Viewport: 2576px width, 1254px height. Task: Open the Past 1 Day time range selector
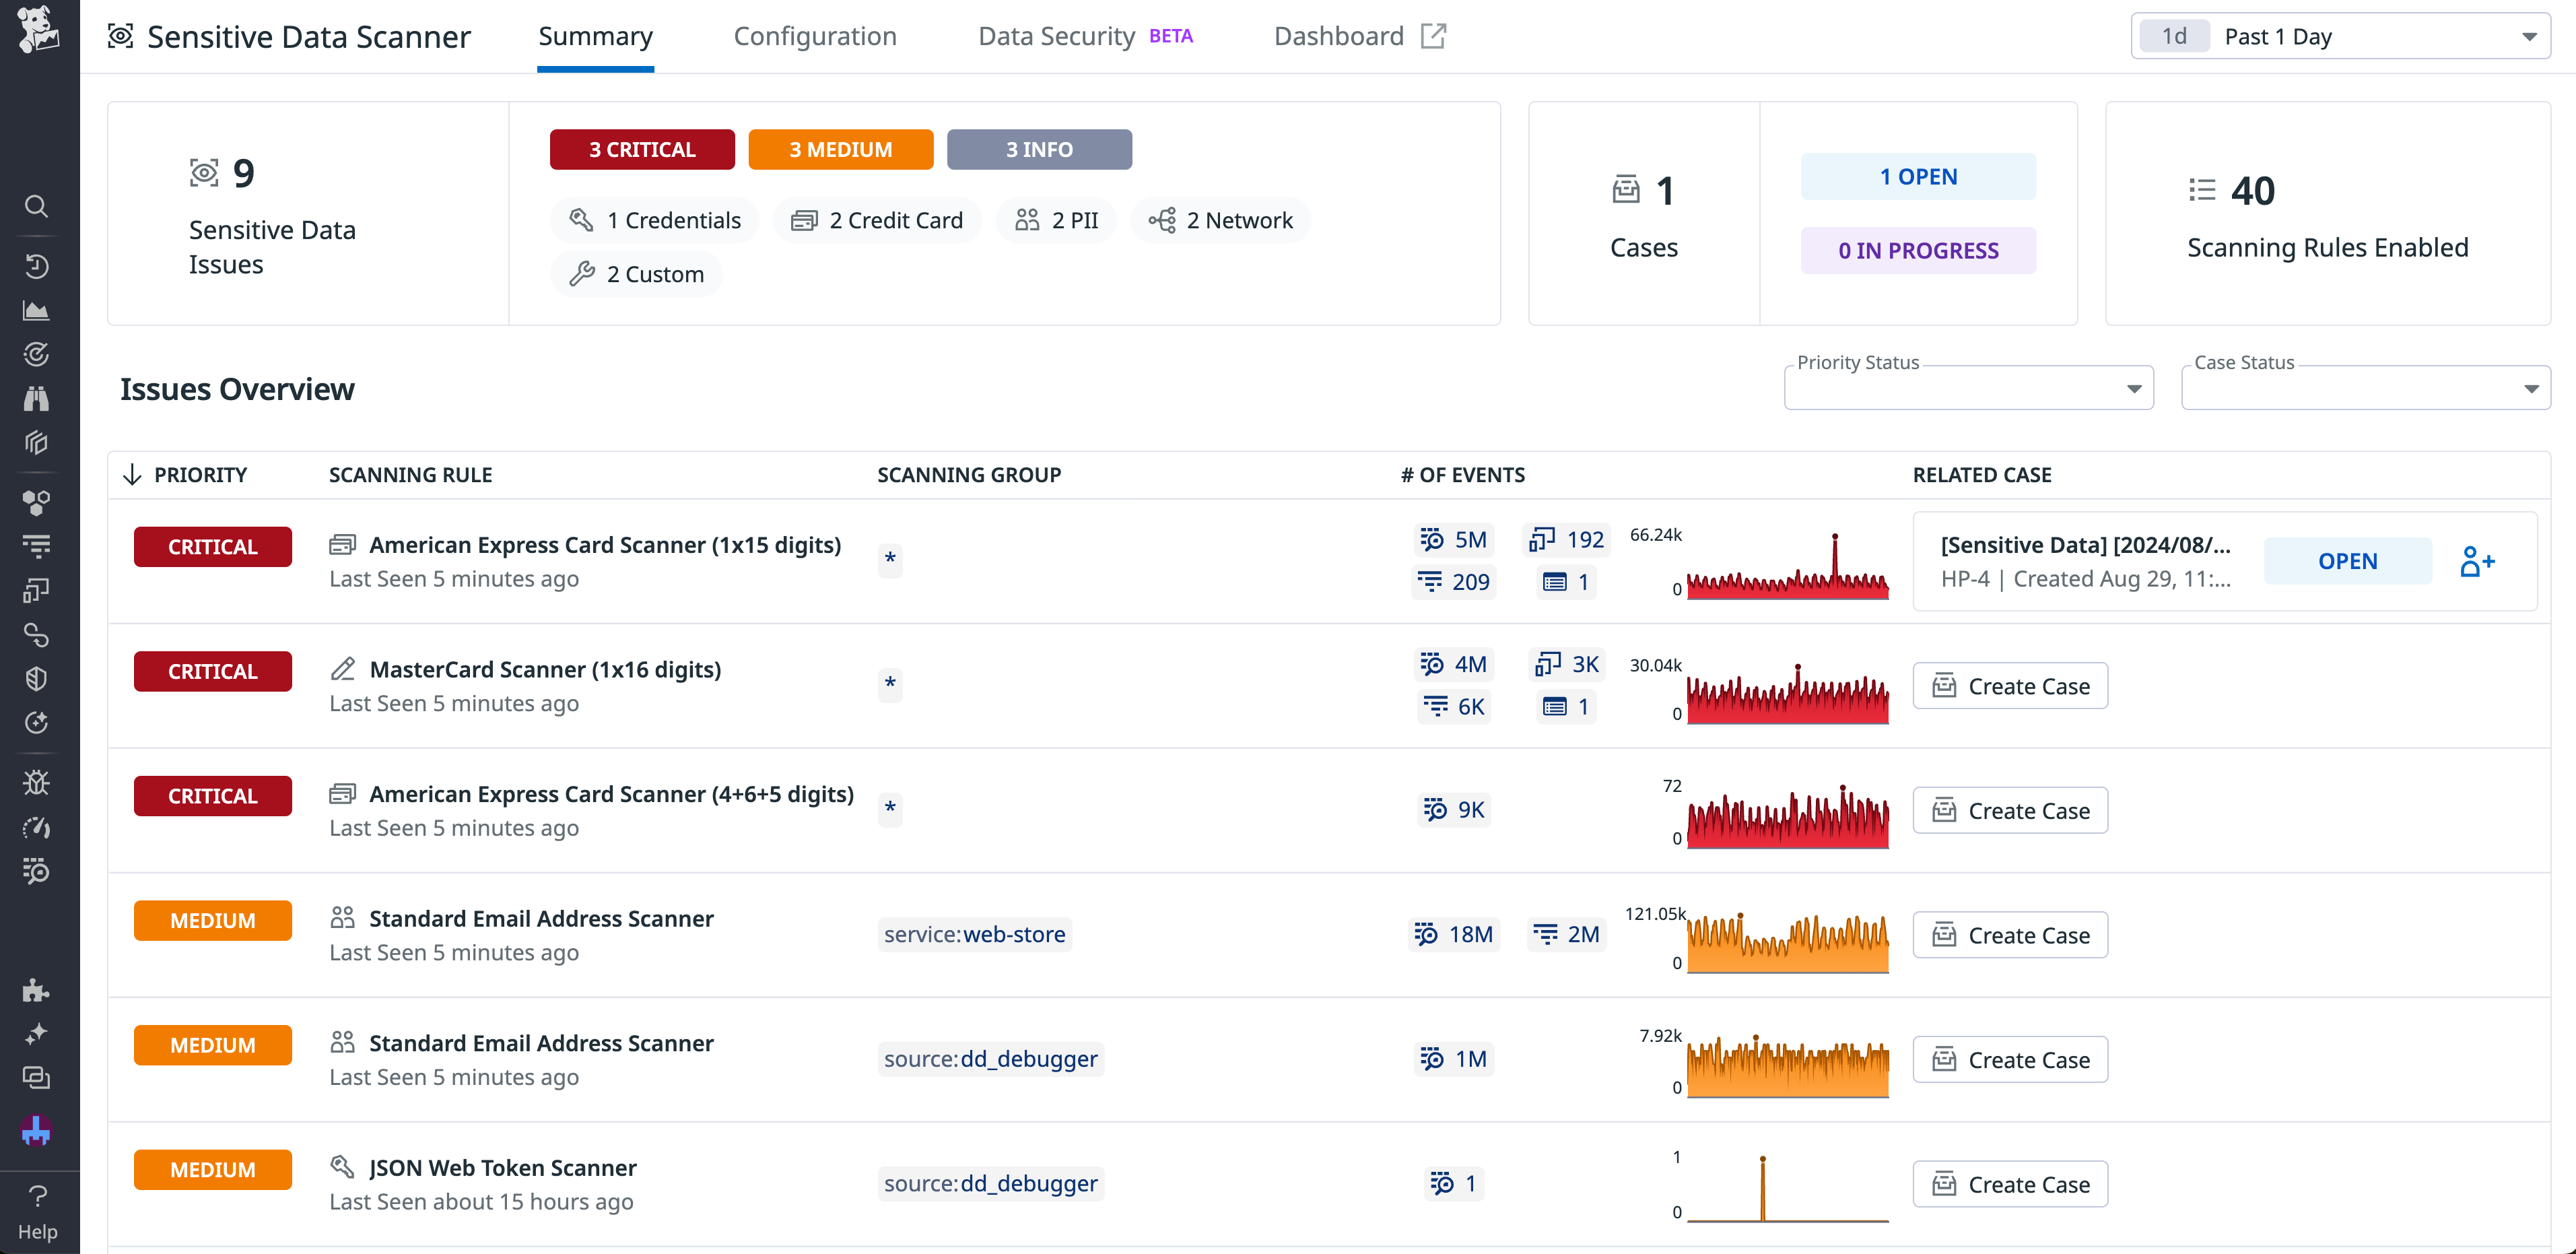2340,36
